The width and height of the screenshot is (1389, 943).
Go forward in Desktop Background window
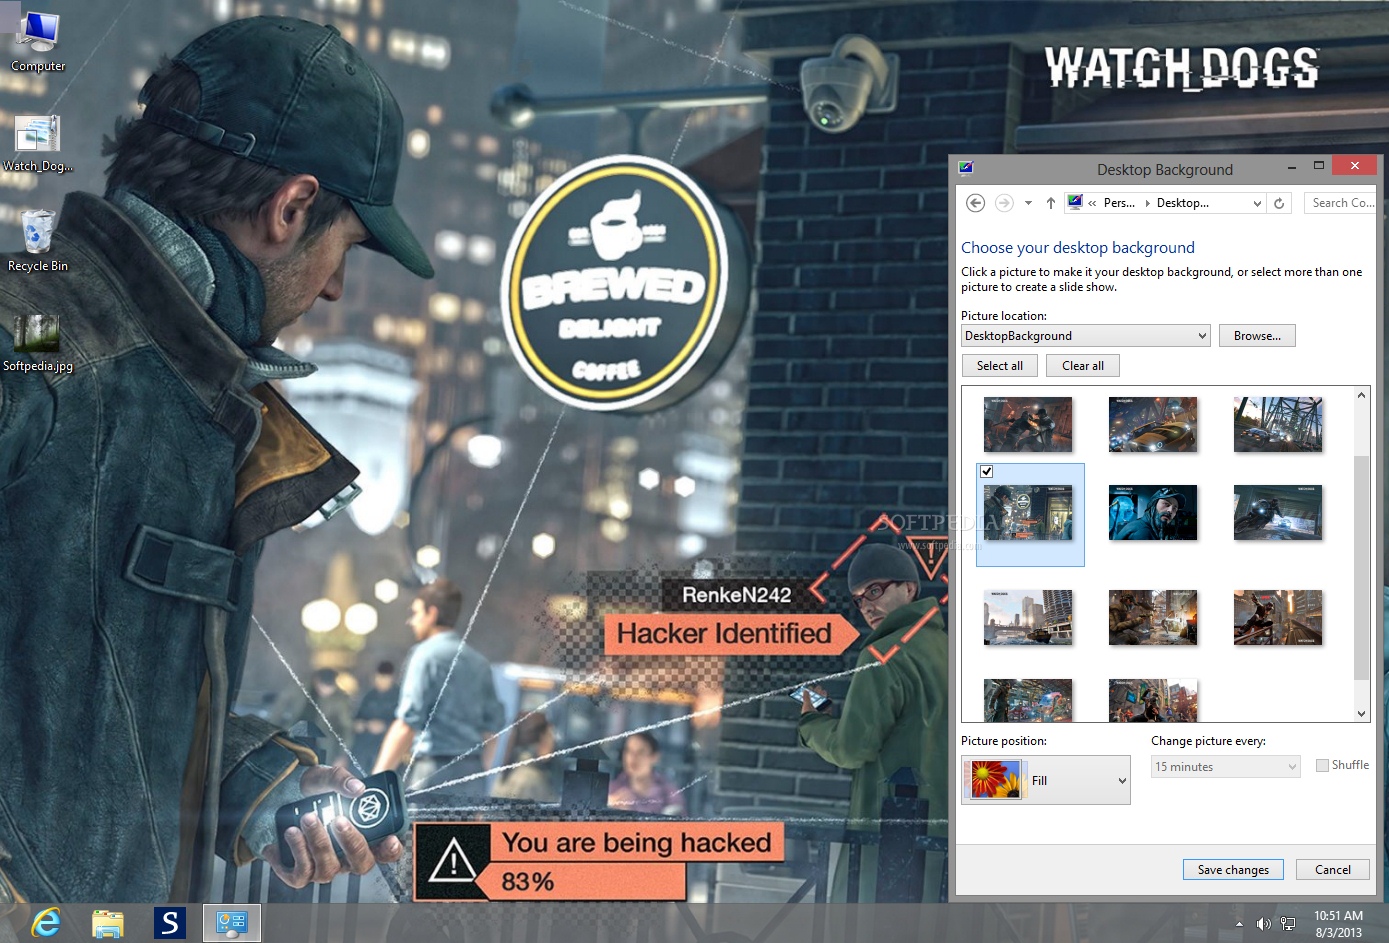click(1004, 203)
